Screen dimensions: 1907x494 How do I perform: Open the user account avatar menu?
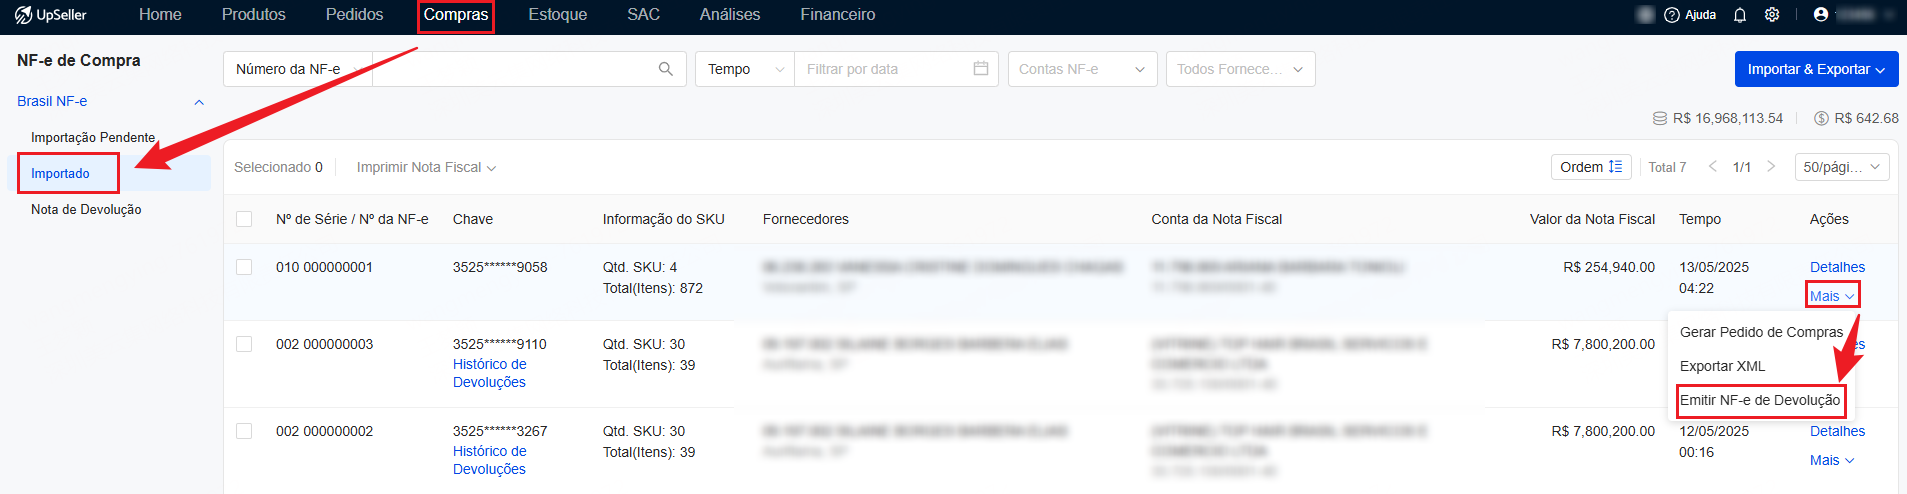click(x=1821, y=15)
